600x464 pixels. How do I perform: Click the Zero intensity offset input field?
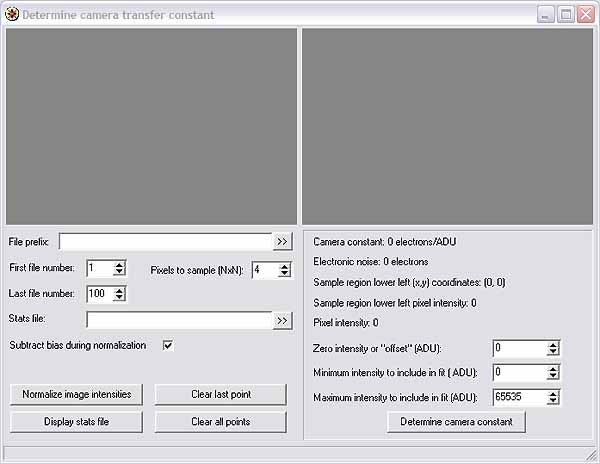(x=520, y=348)
